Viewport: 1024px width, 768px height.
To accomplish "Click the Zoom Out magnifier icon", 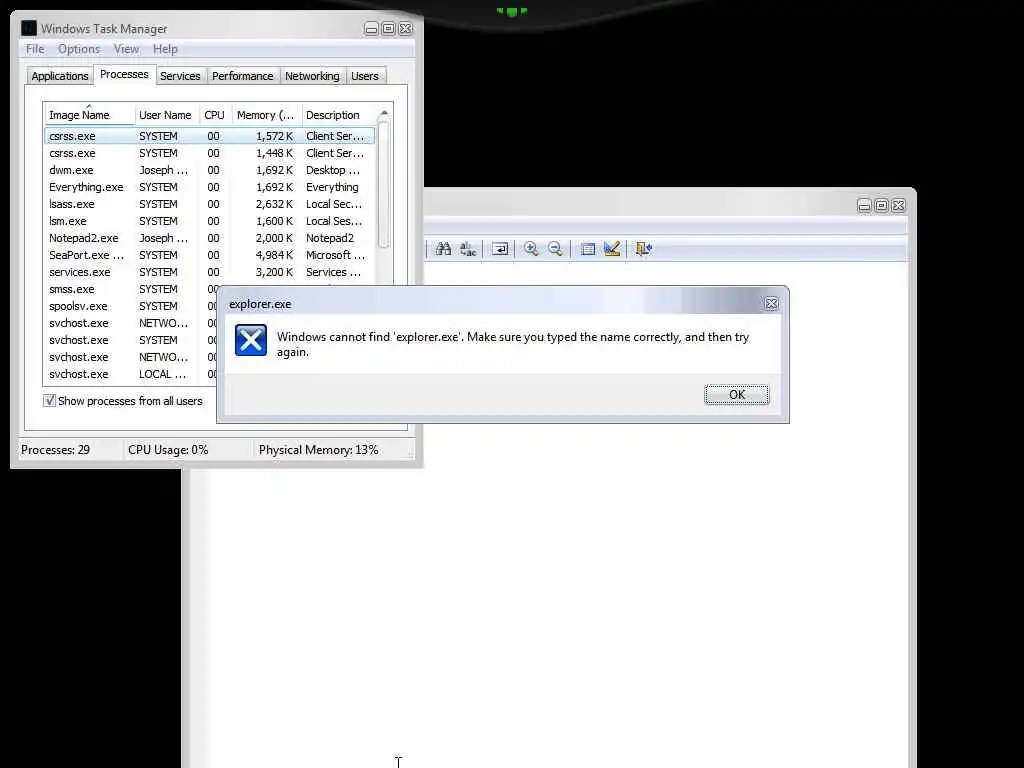I will (x=555, y=249).
